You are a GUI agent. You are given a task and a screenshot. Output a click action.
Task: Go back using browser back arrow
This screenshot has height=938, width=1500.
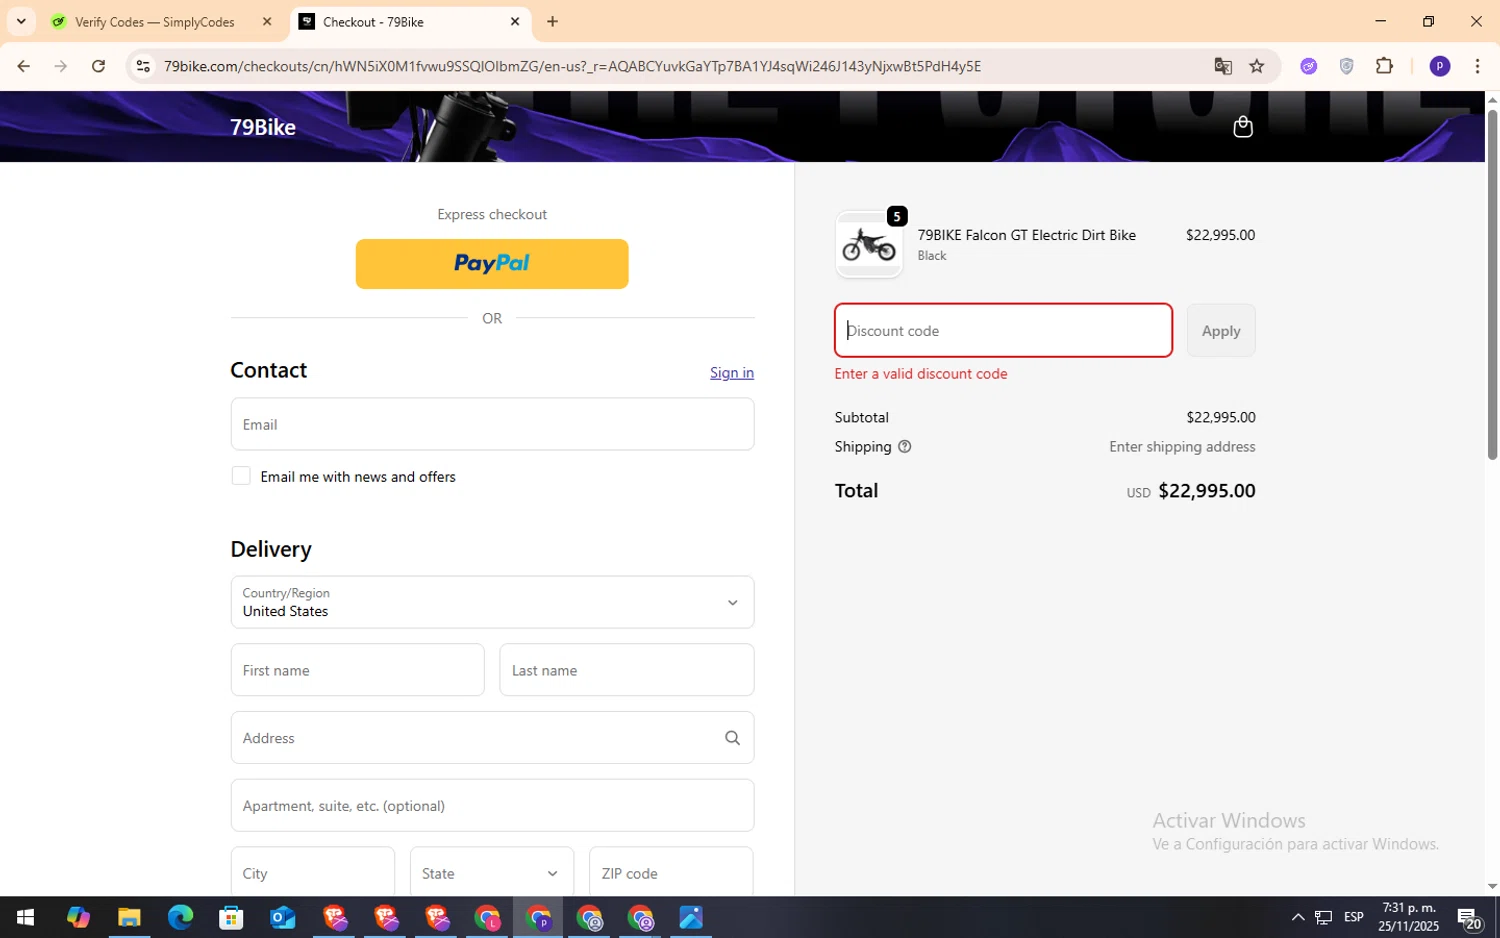click(x=23, y=66)
